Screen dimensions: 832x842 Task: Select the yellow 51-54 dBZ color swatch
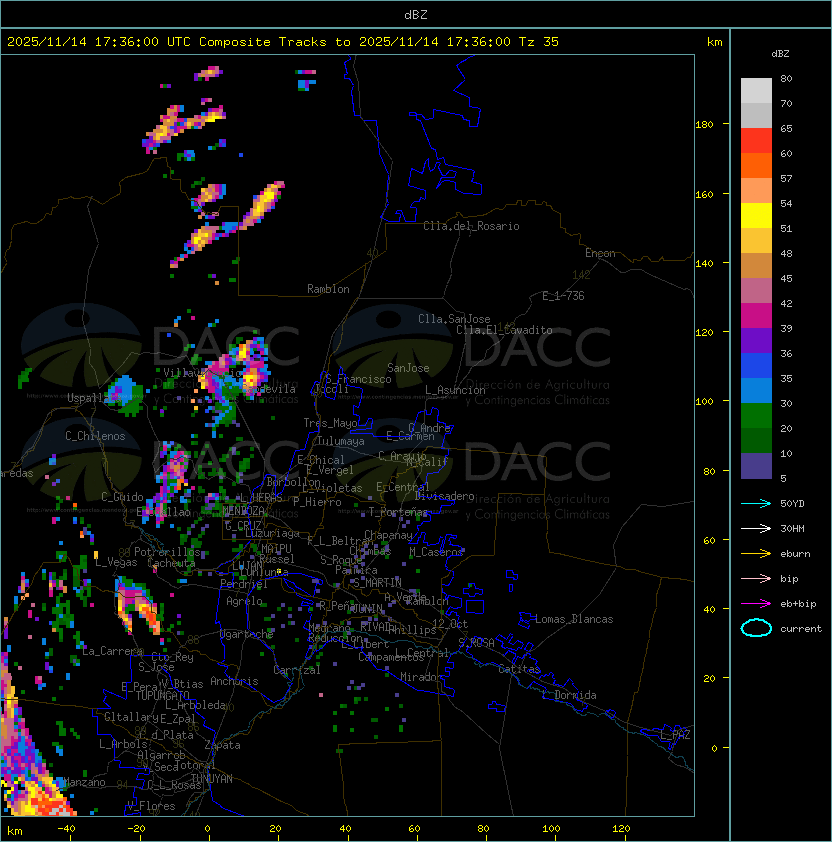[x=756, y=216]
